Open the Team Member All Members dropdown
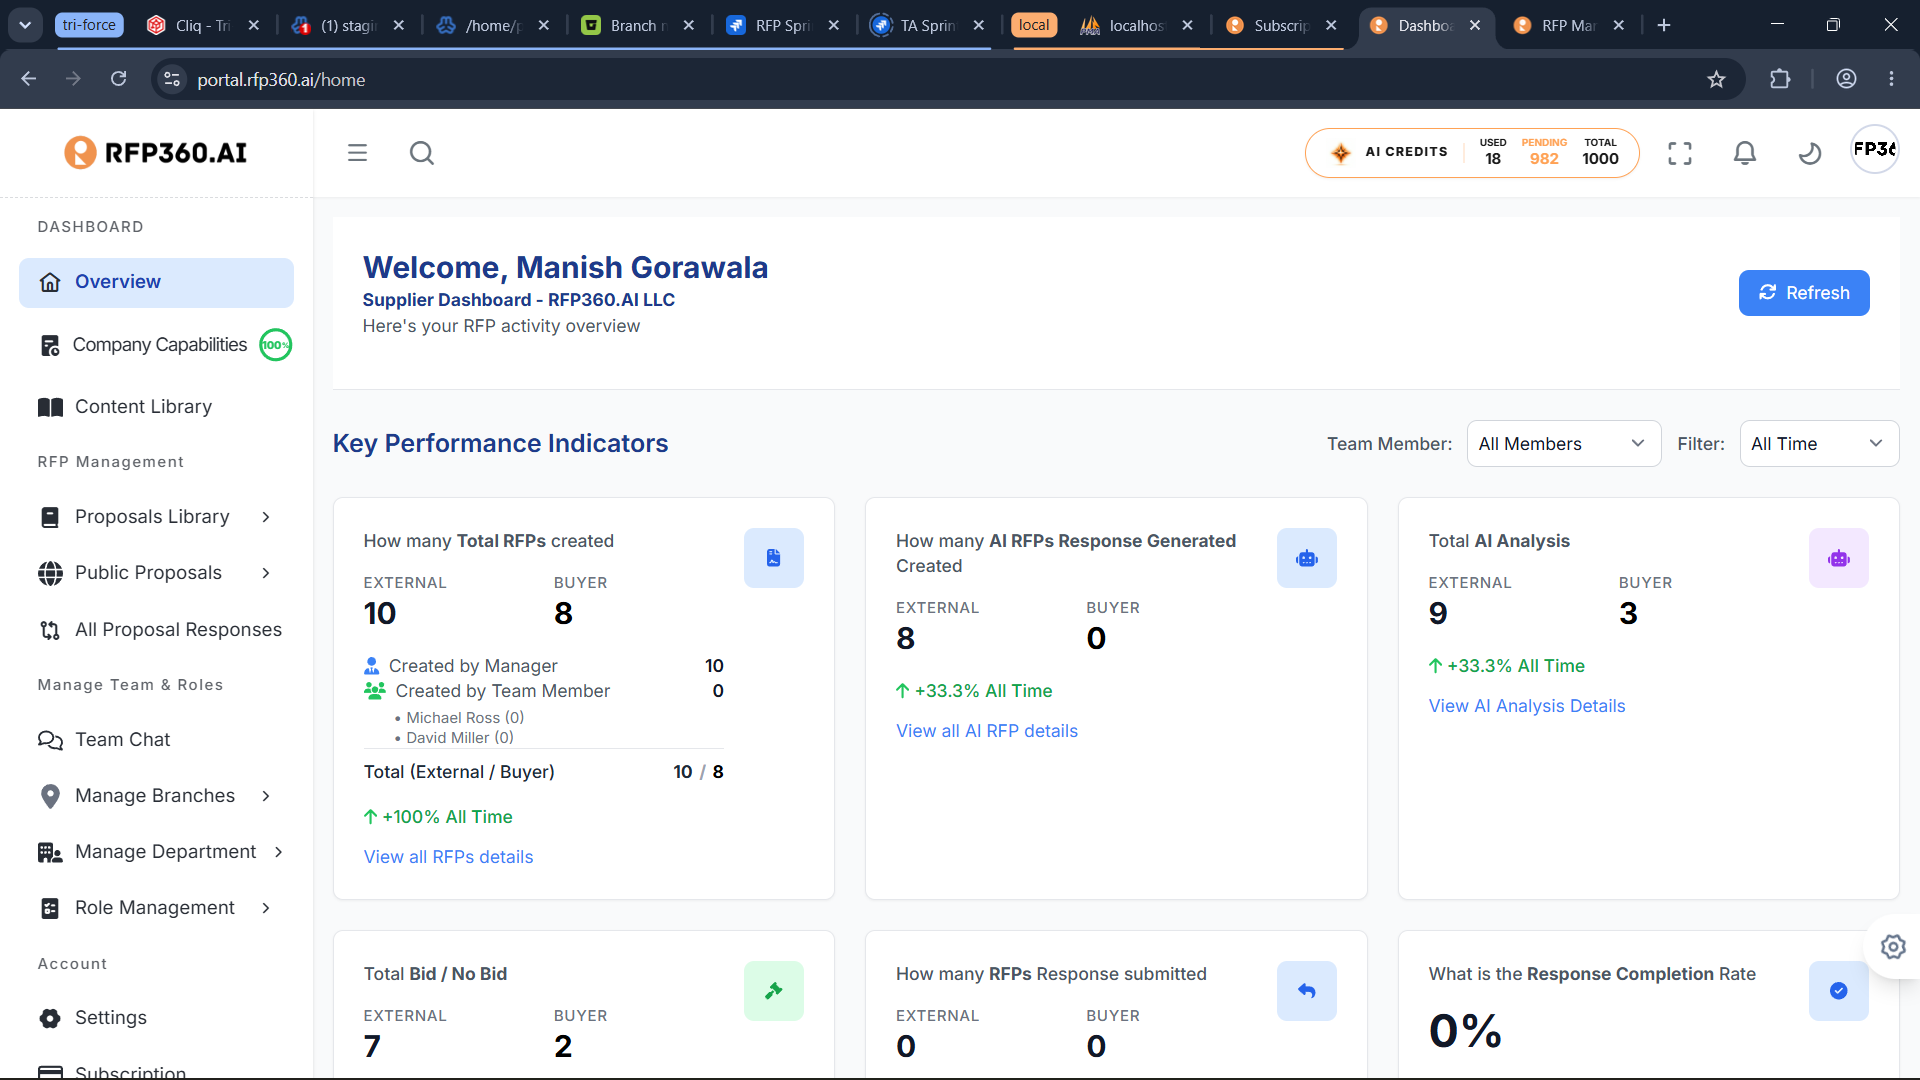The image size is (1920, 1080). tap(1563, 444)
